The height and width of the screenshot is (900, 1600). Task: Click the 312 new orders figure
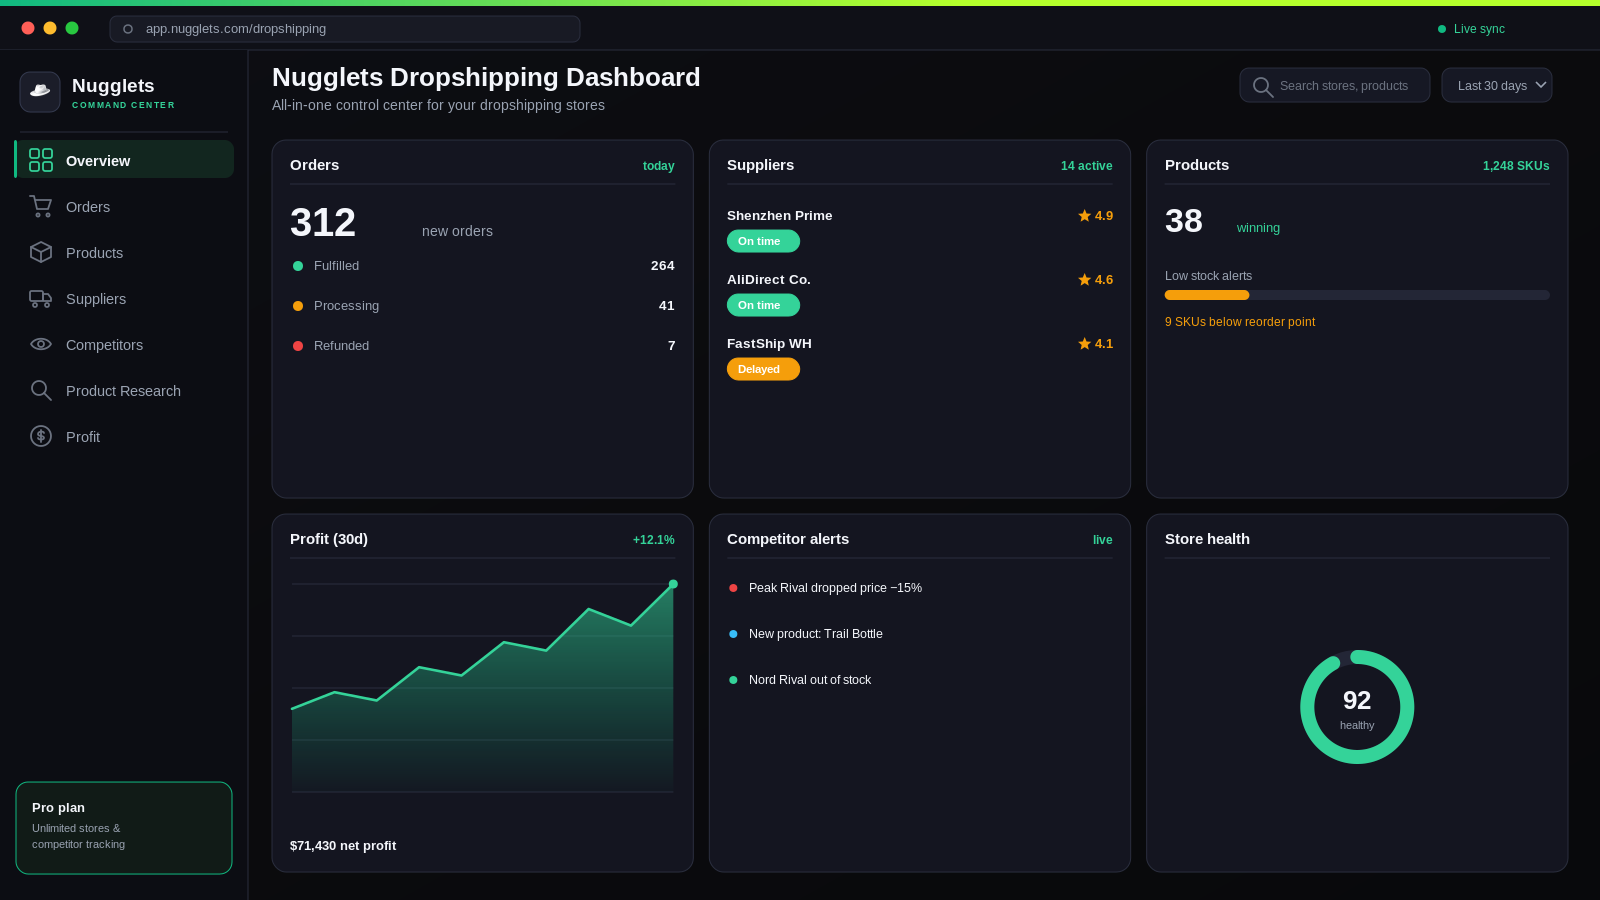point(323,223)
